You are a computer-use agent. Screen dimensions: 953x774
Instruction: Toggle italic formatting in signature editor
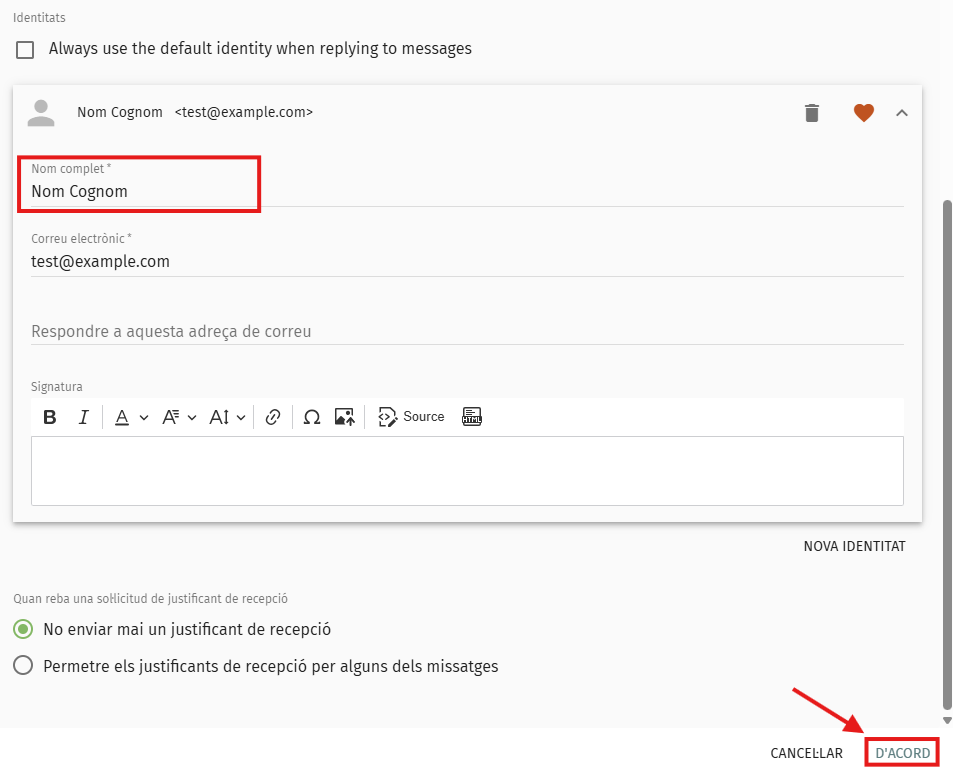pyautogui.click(x=84, y=417)
